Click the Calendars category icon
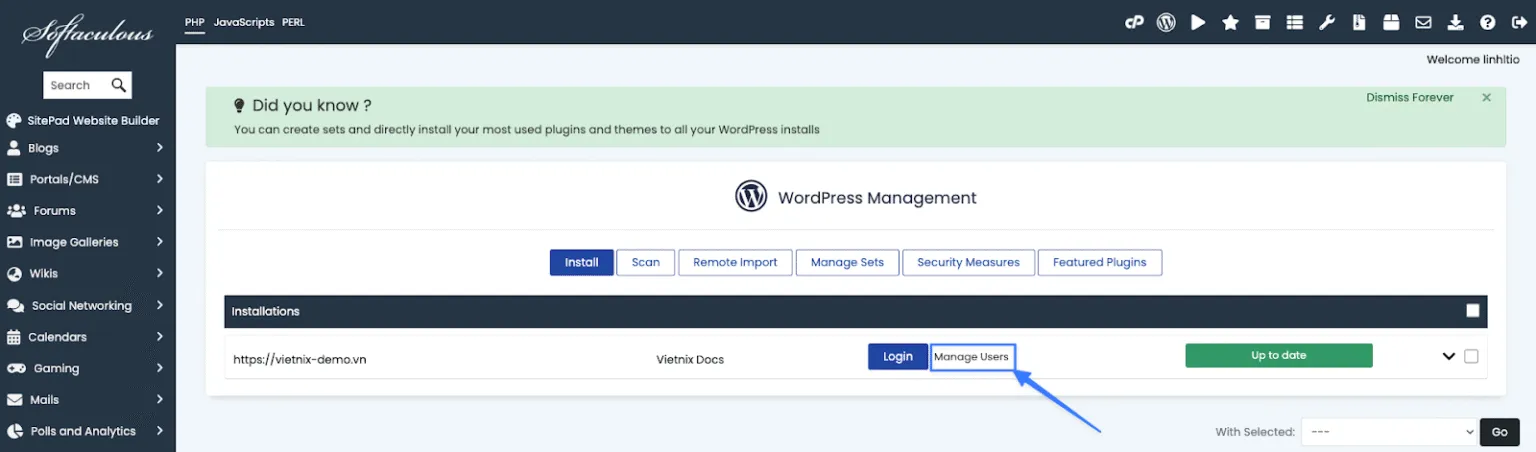 14,337
